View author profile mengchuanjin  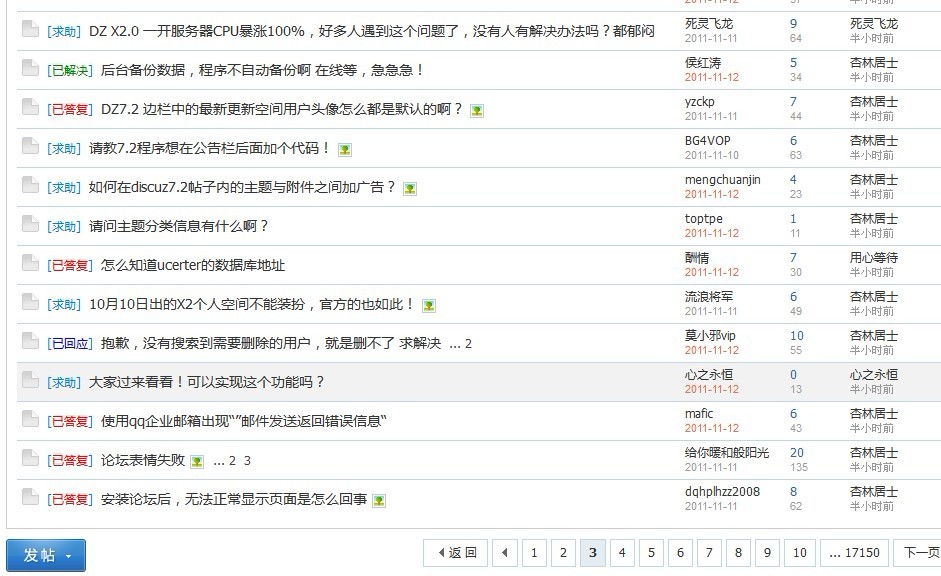coord(723,179)
